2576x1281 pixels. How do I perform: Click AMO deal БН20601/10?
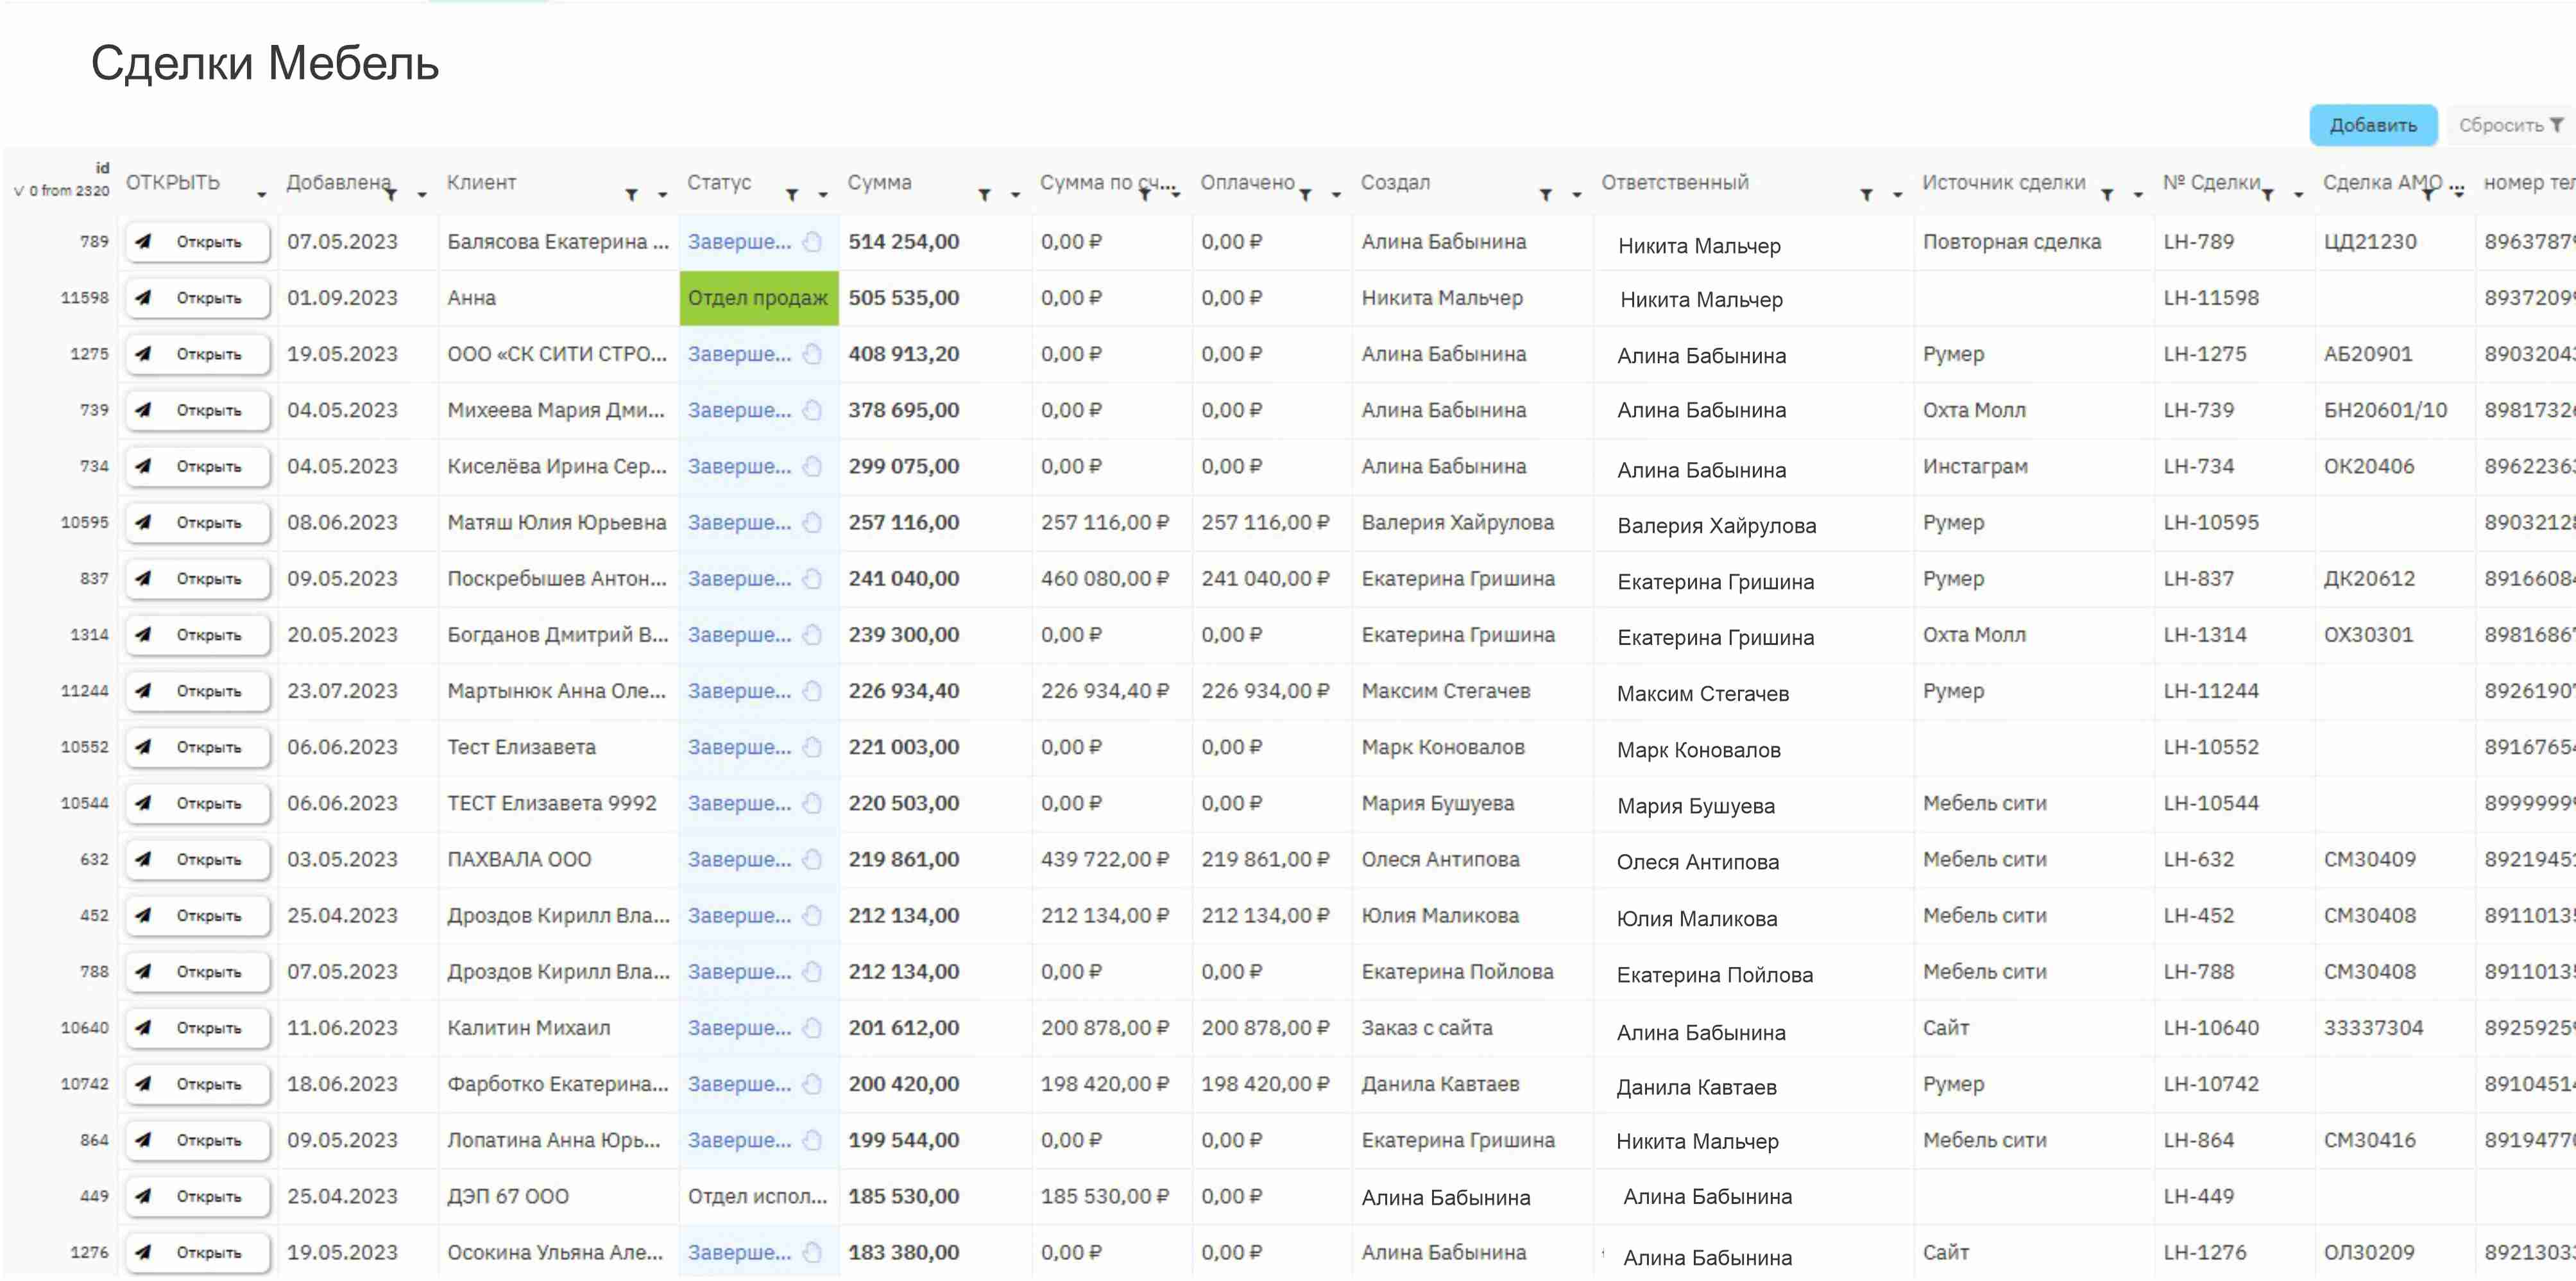pos(2385,410)
